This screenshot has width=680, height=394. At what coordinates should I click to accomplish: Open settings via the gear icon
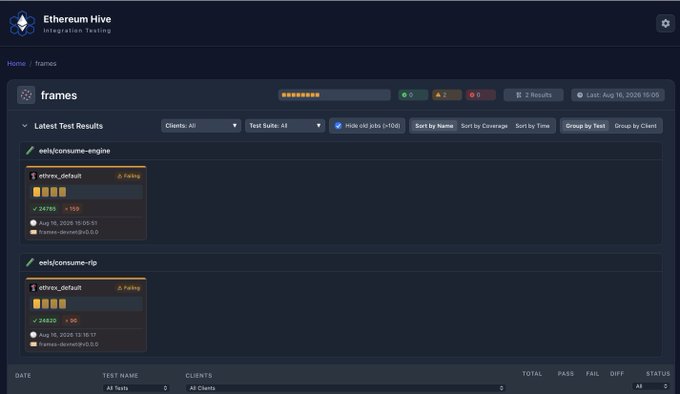tap(665, 23)
